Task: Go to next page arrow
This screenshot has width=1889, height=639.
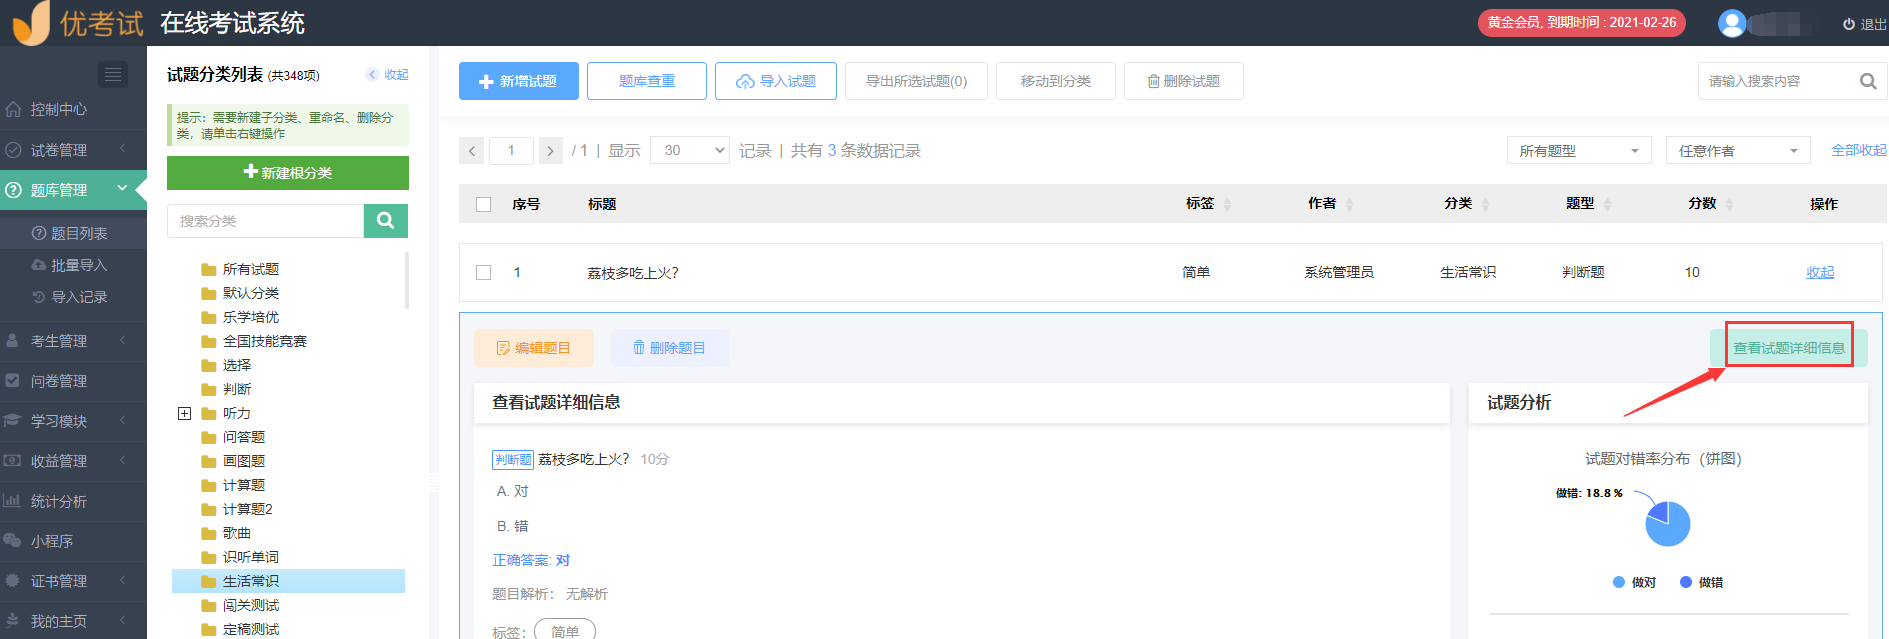Action: (550, 151)
